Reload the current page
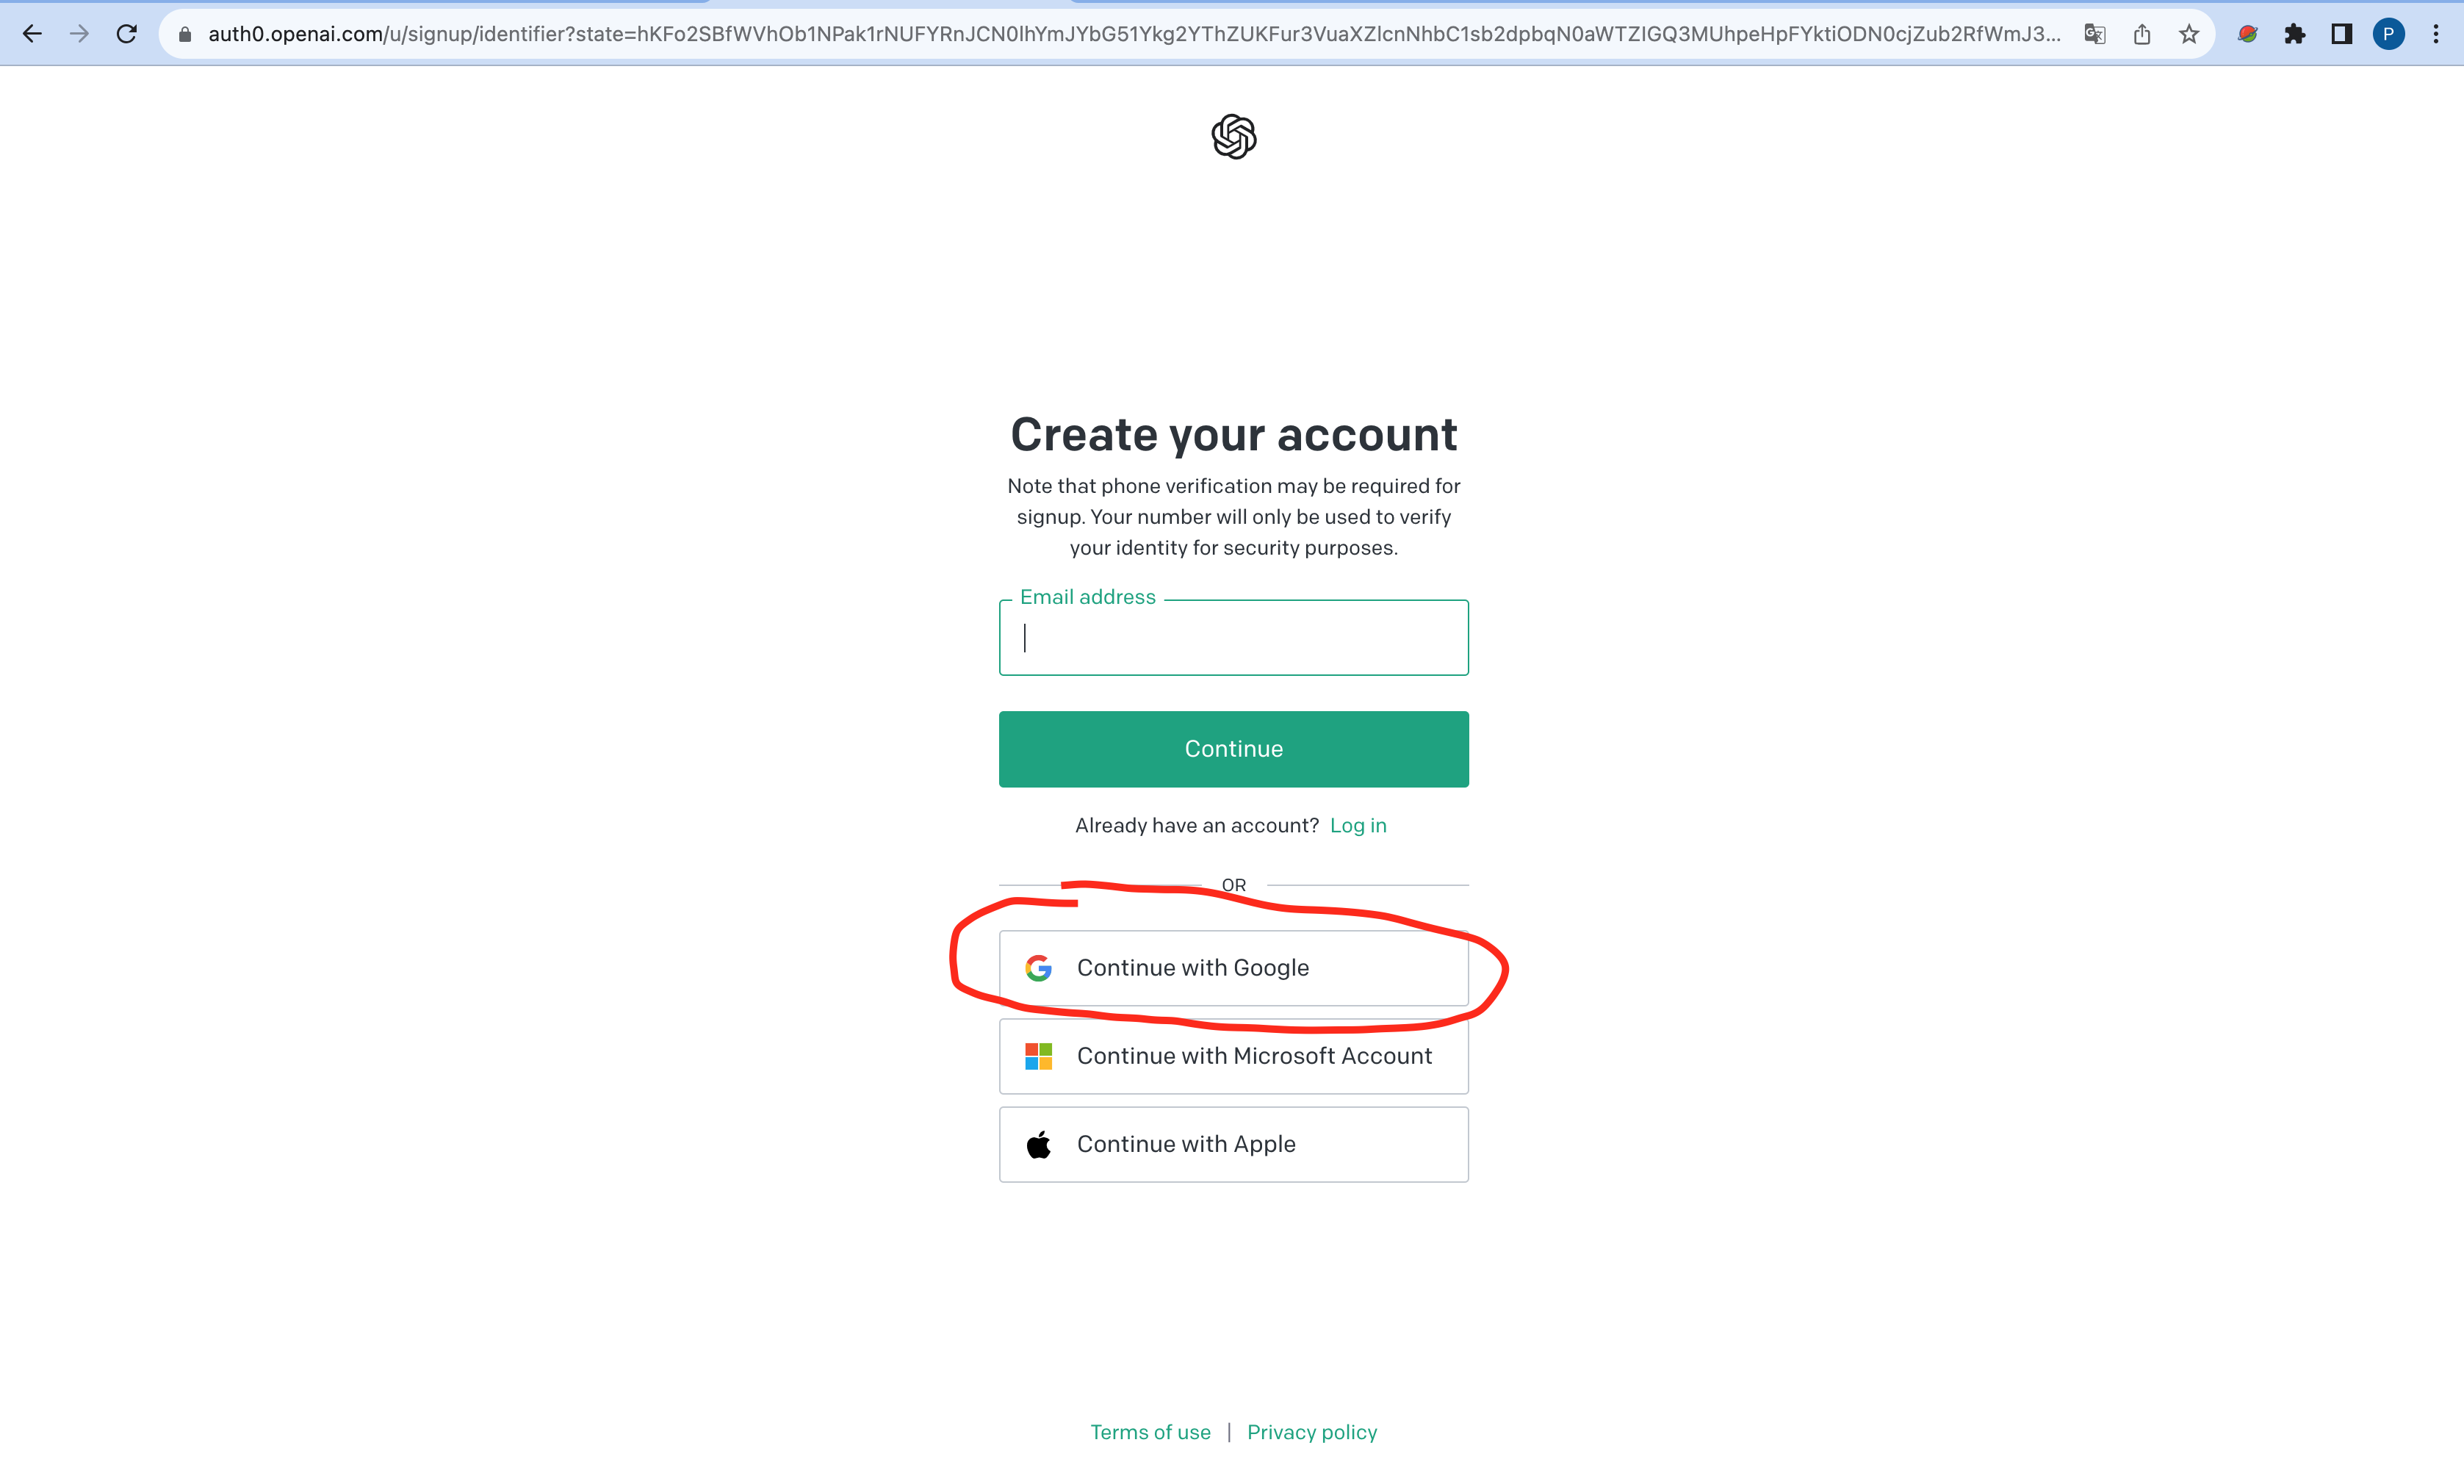 coord(127,34)
